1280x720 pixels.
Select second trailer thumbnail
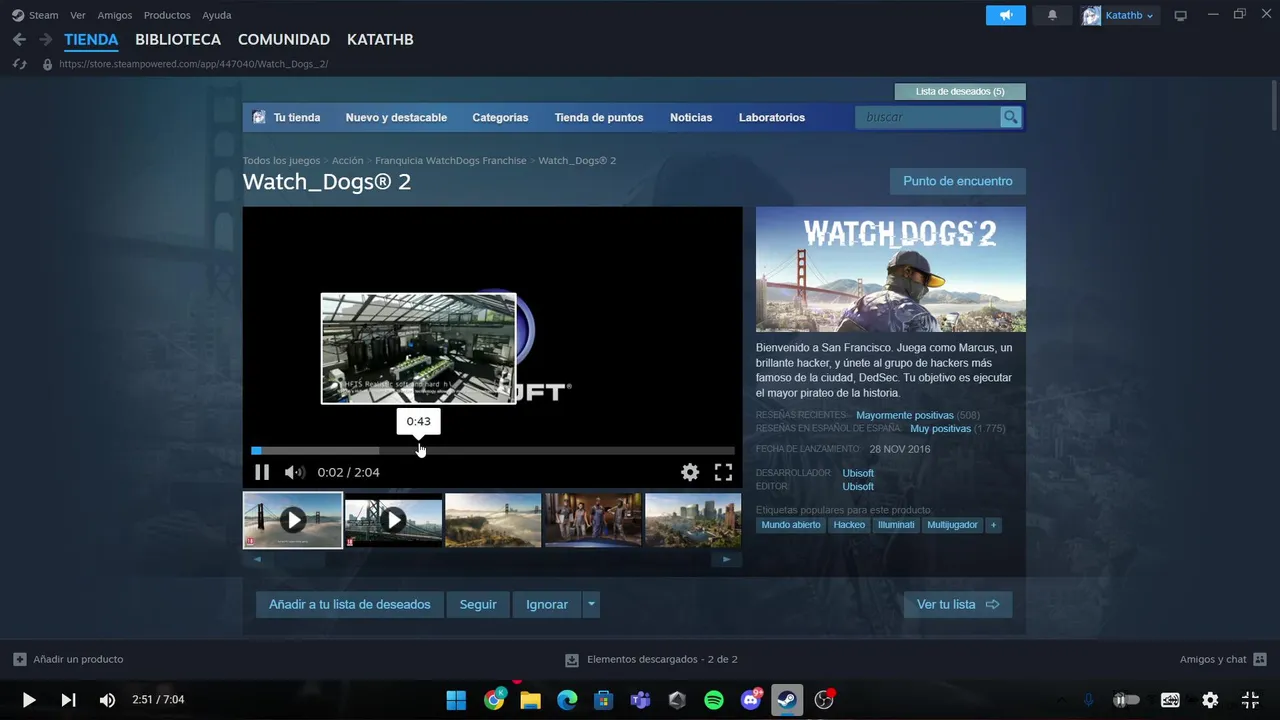pos(393,520)
